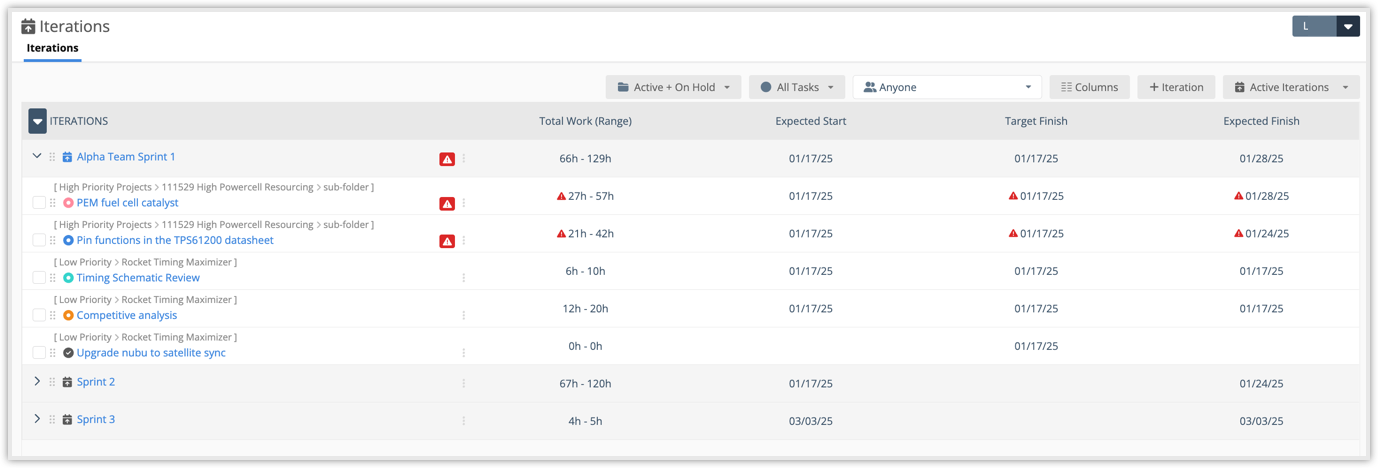This screenshot has height=468, width=1378.
Task: Click red alert icon for PEM fuel cell catalyst
Action: pyautogui.click(x=447, y=204)
